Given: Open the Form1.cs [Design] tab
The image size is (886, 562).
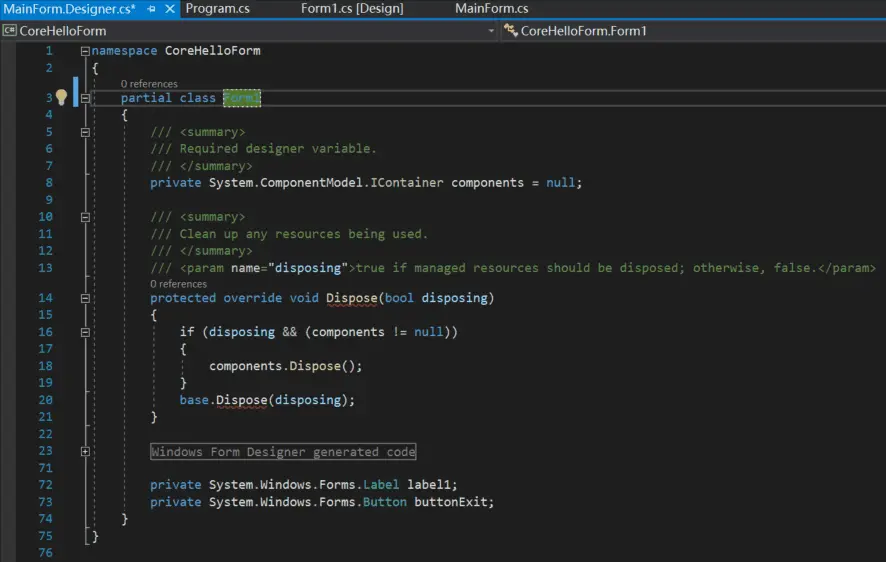Looking at the screenshot, I should click(352, 8).
